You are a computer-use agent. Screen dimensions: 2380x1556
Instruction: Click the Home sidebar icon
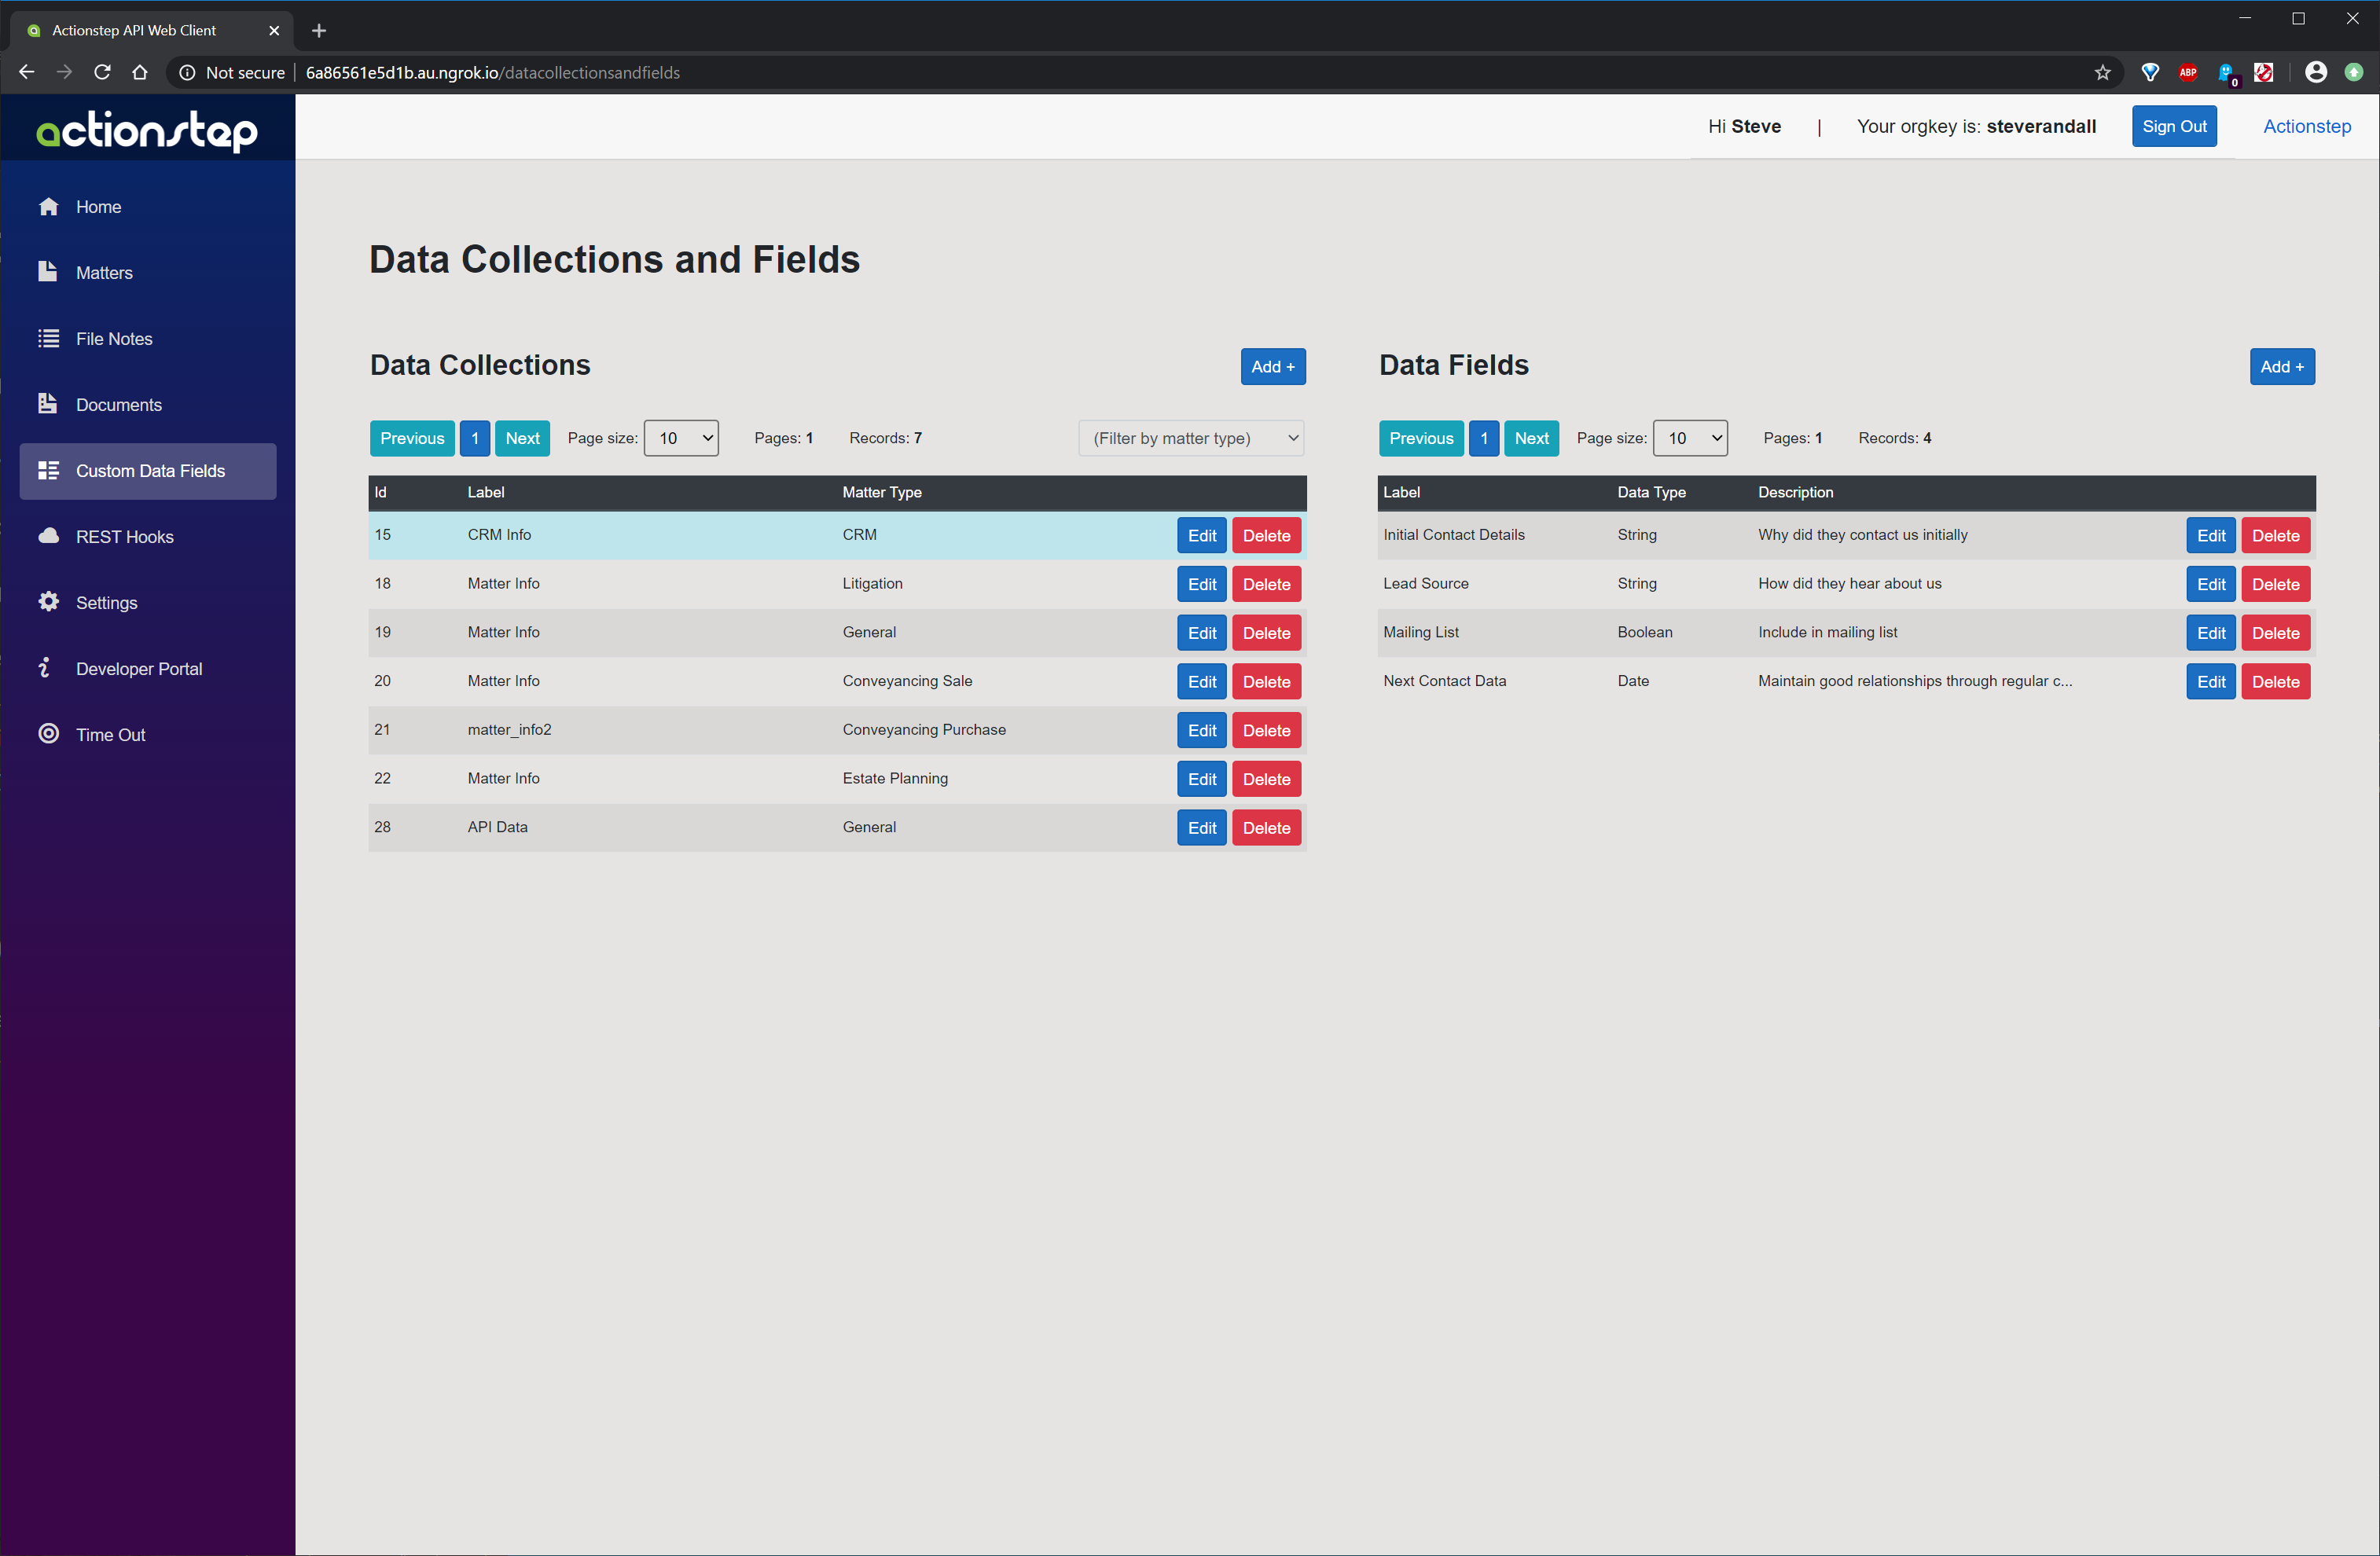(47, 205)
